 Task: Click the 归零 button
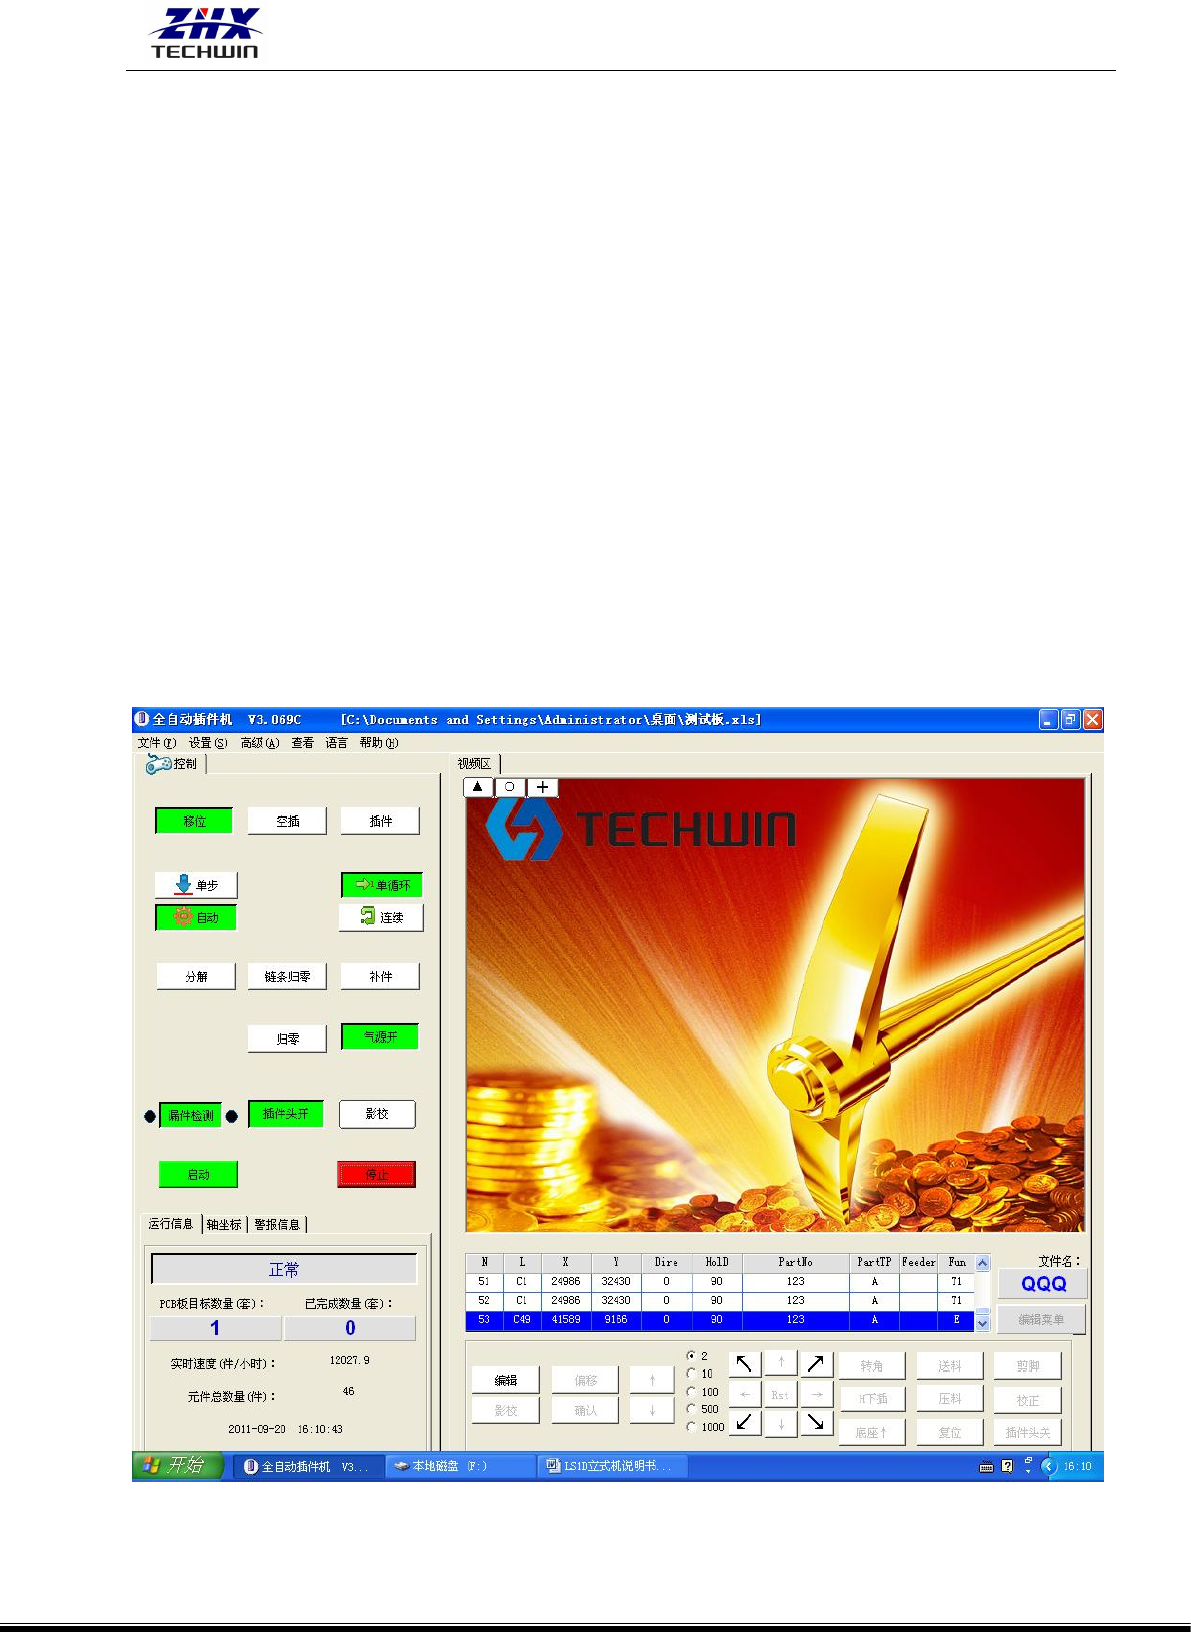(287, 1039)
